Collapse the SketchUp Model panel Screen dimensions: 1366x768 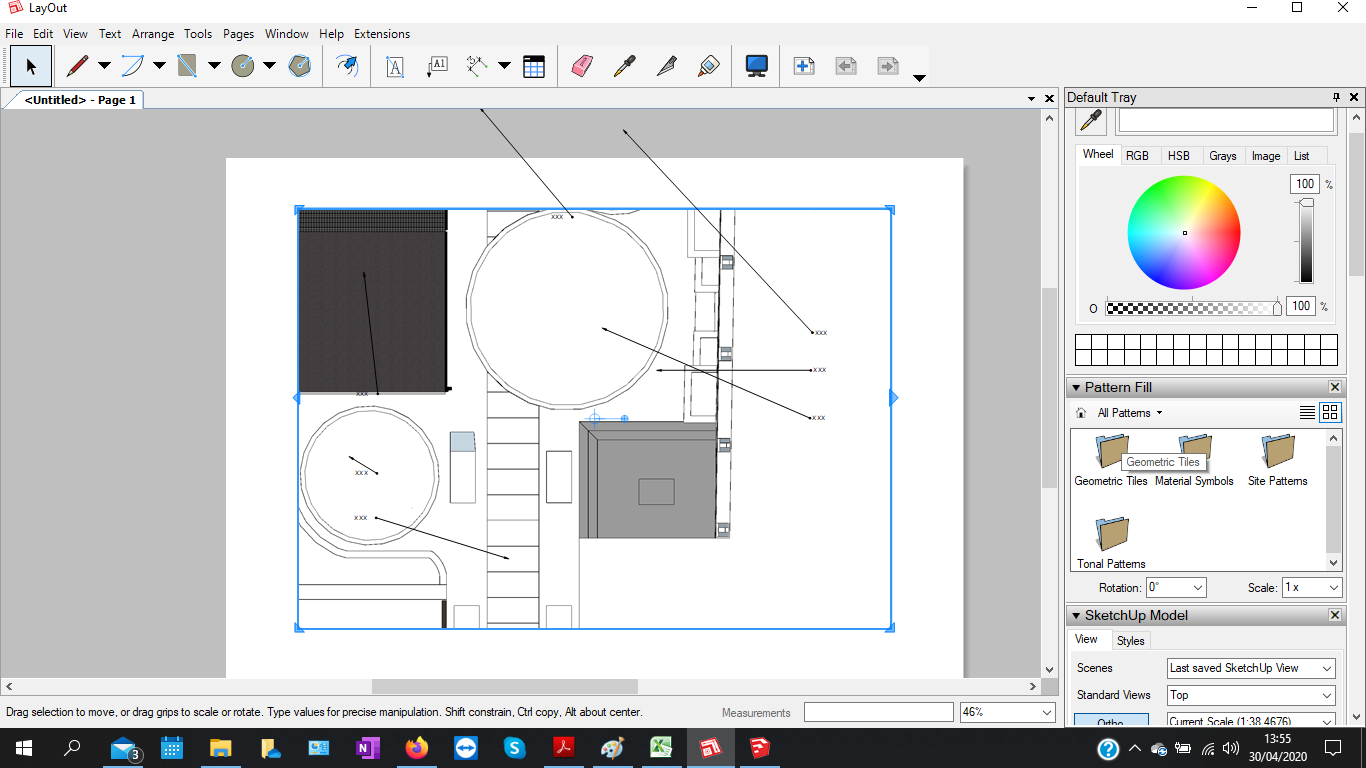point(1076,616)
